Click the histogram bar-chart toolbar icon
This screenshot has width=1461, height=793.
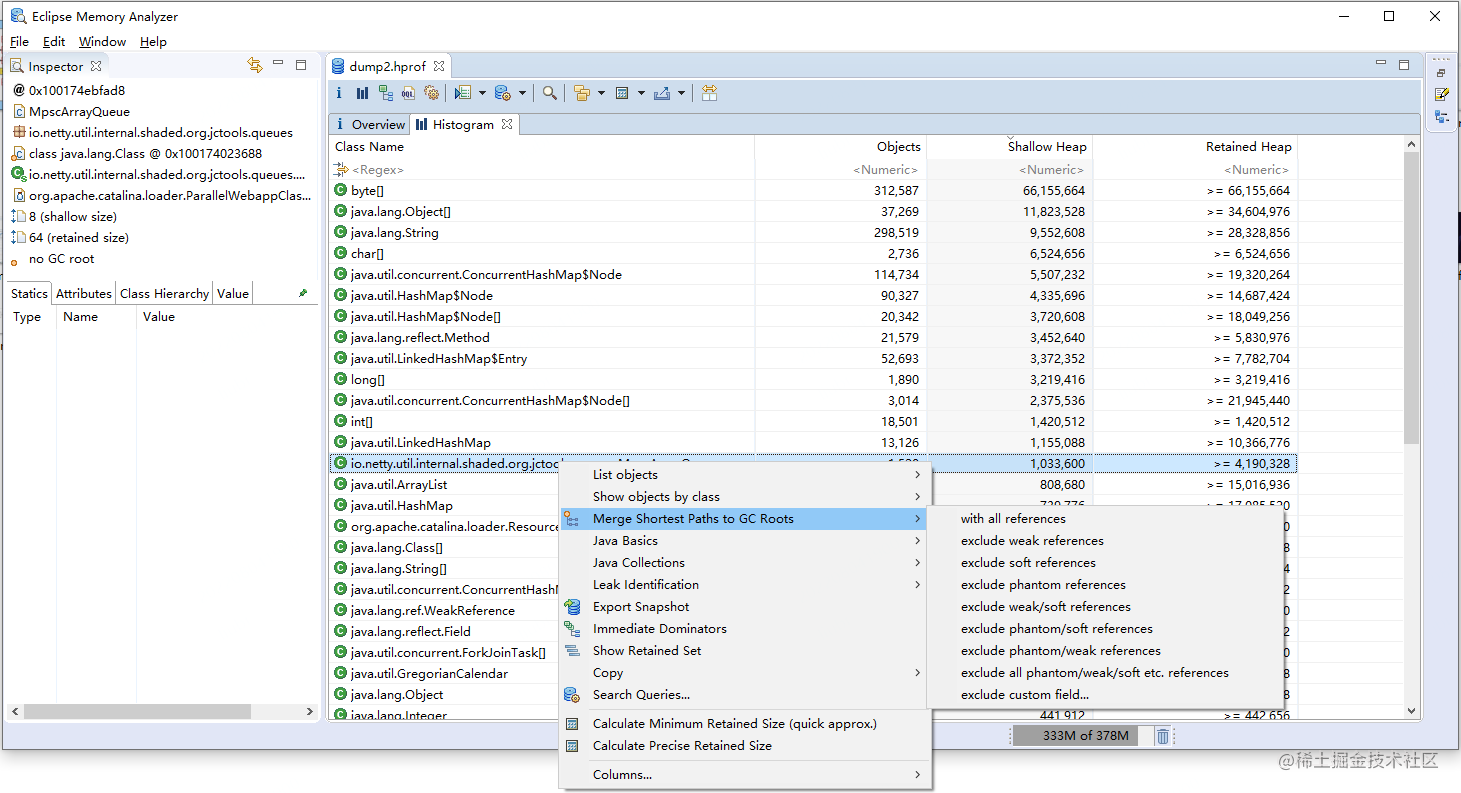pos(362,93)
